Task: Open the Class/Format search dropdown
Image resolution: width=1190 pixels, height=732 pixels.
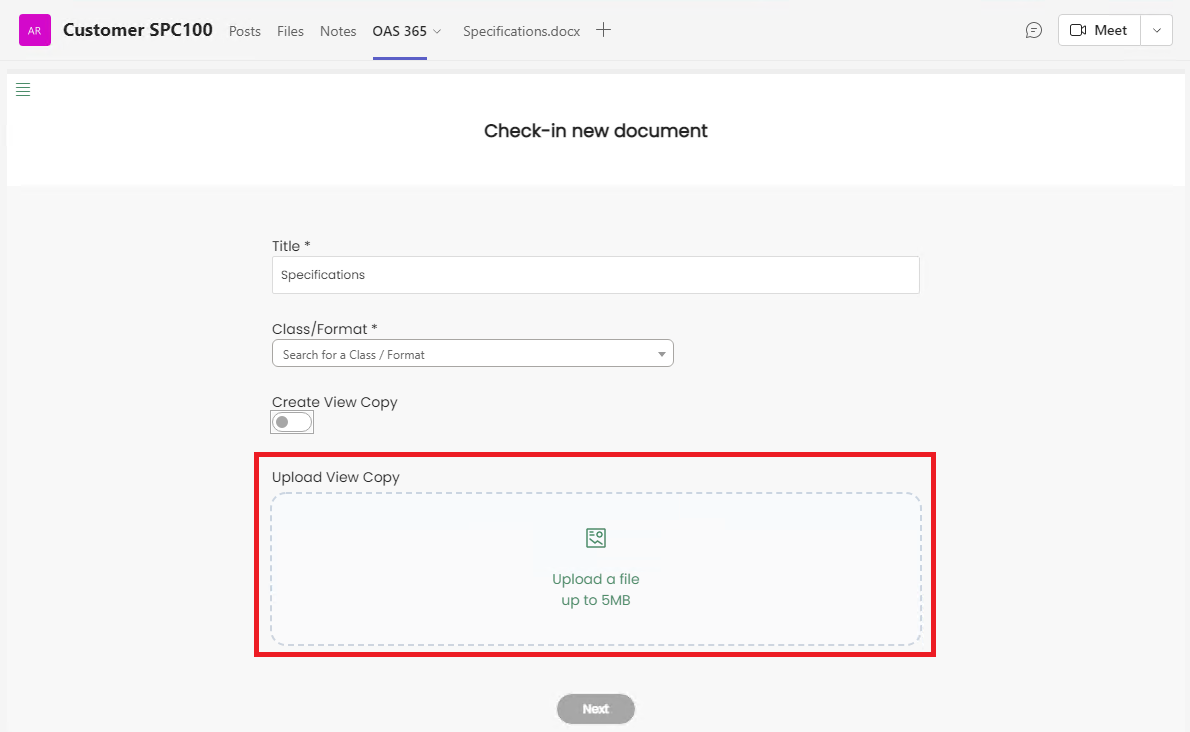Action: 472,354
